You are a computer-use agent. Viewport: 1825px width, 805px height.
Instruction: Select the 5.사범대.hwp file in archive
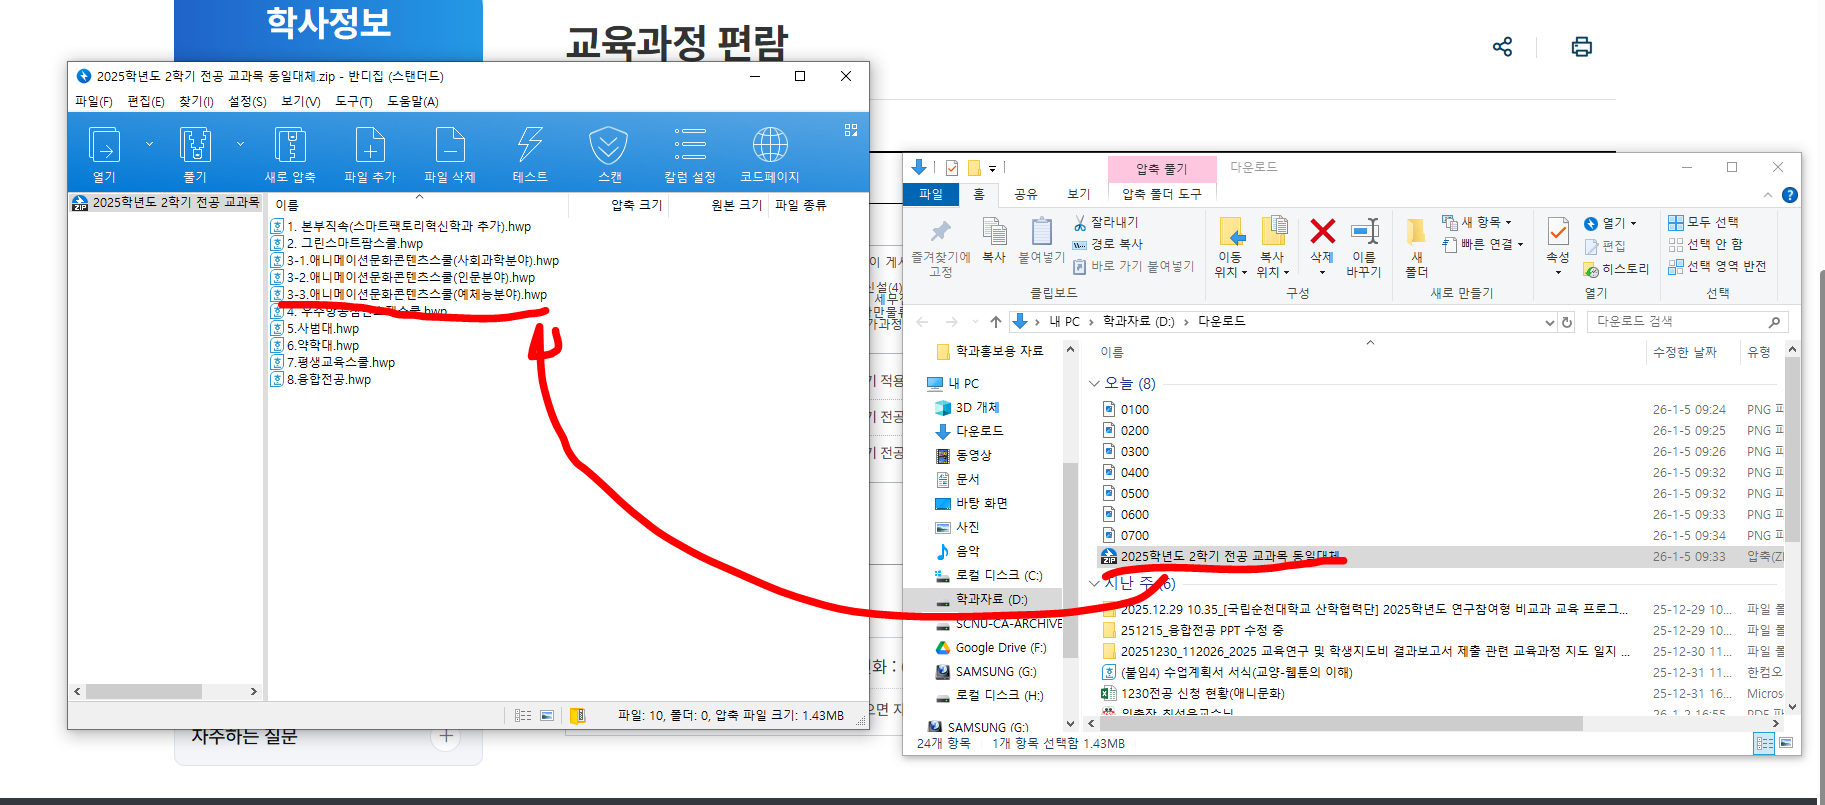pyautogui.click(x=322, y=328)
